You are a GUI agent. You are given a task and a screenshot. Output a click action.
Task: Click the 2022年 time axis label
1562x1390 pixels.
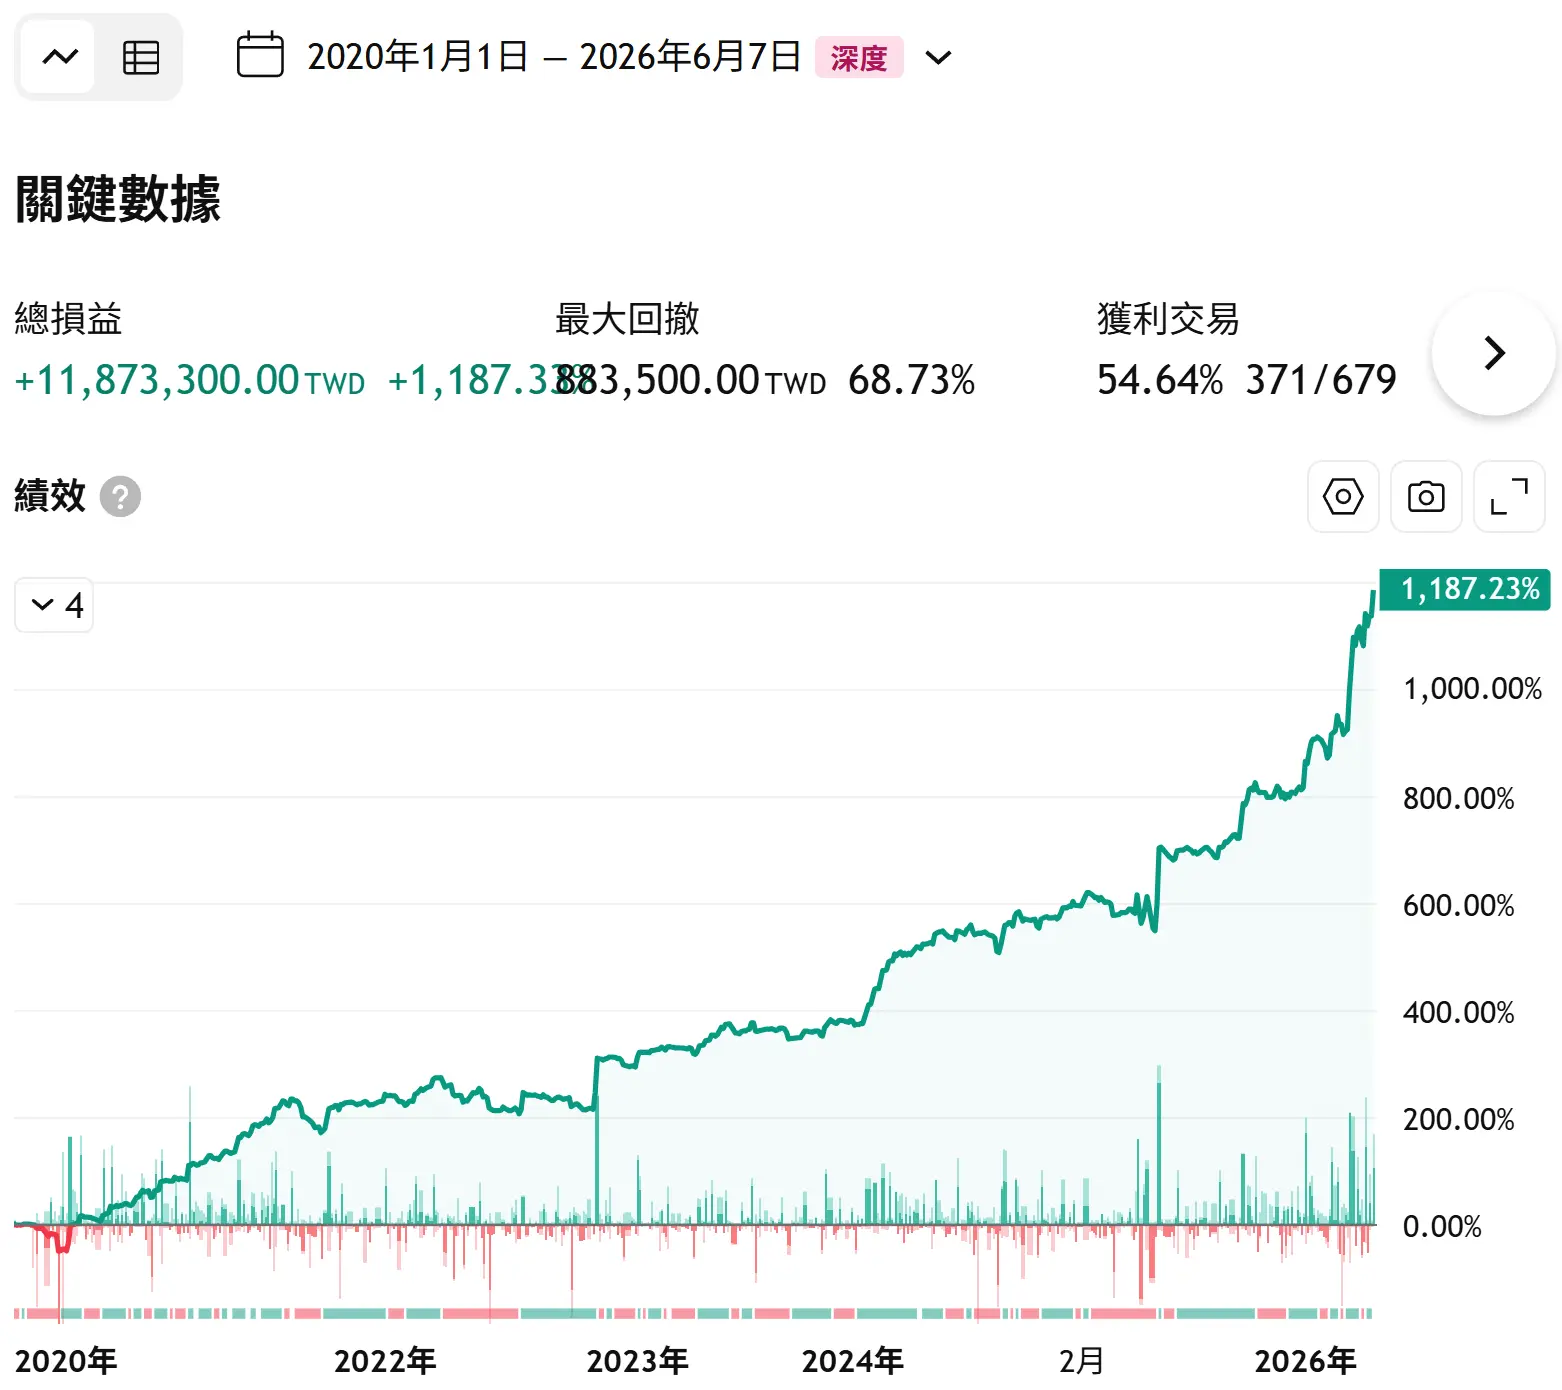click(385, 1361)
